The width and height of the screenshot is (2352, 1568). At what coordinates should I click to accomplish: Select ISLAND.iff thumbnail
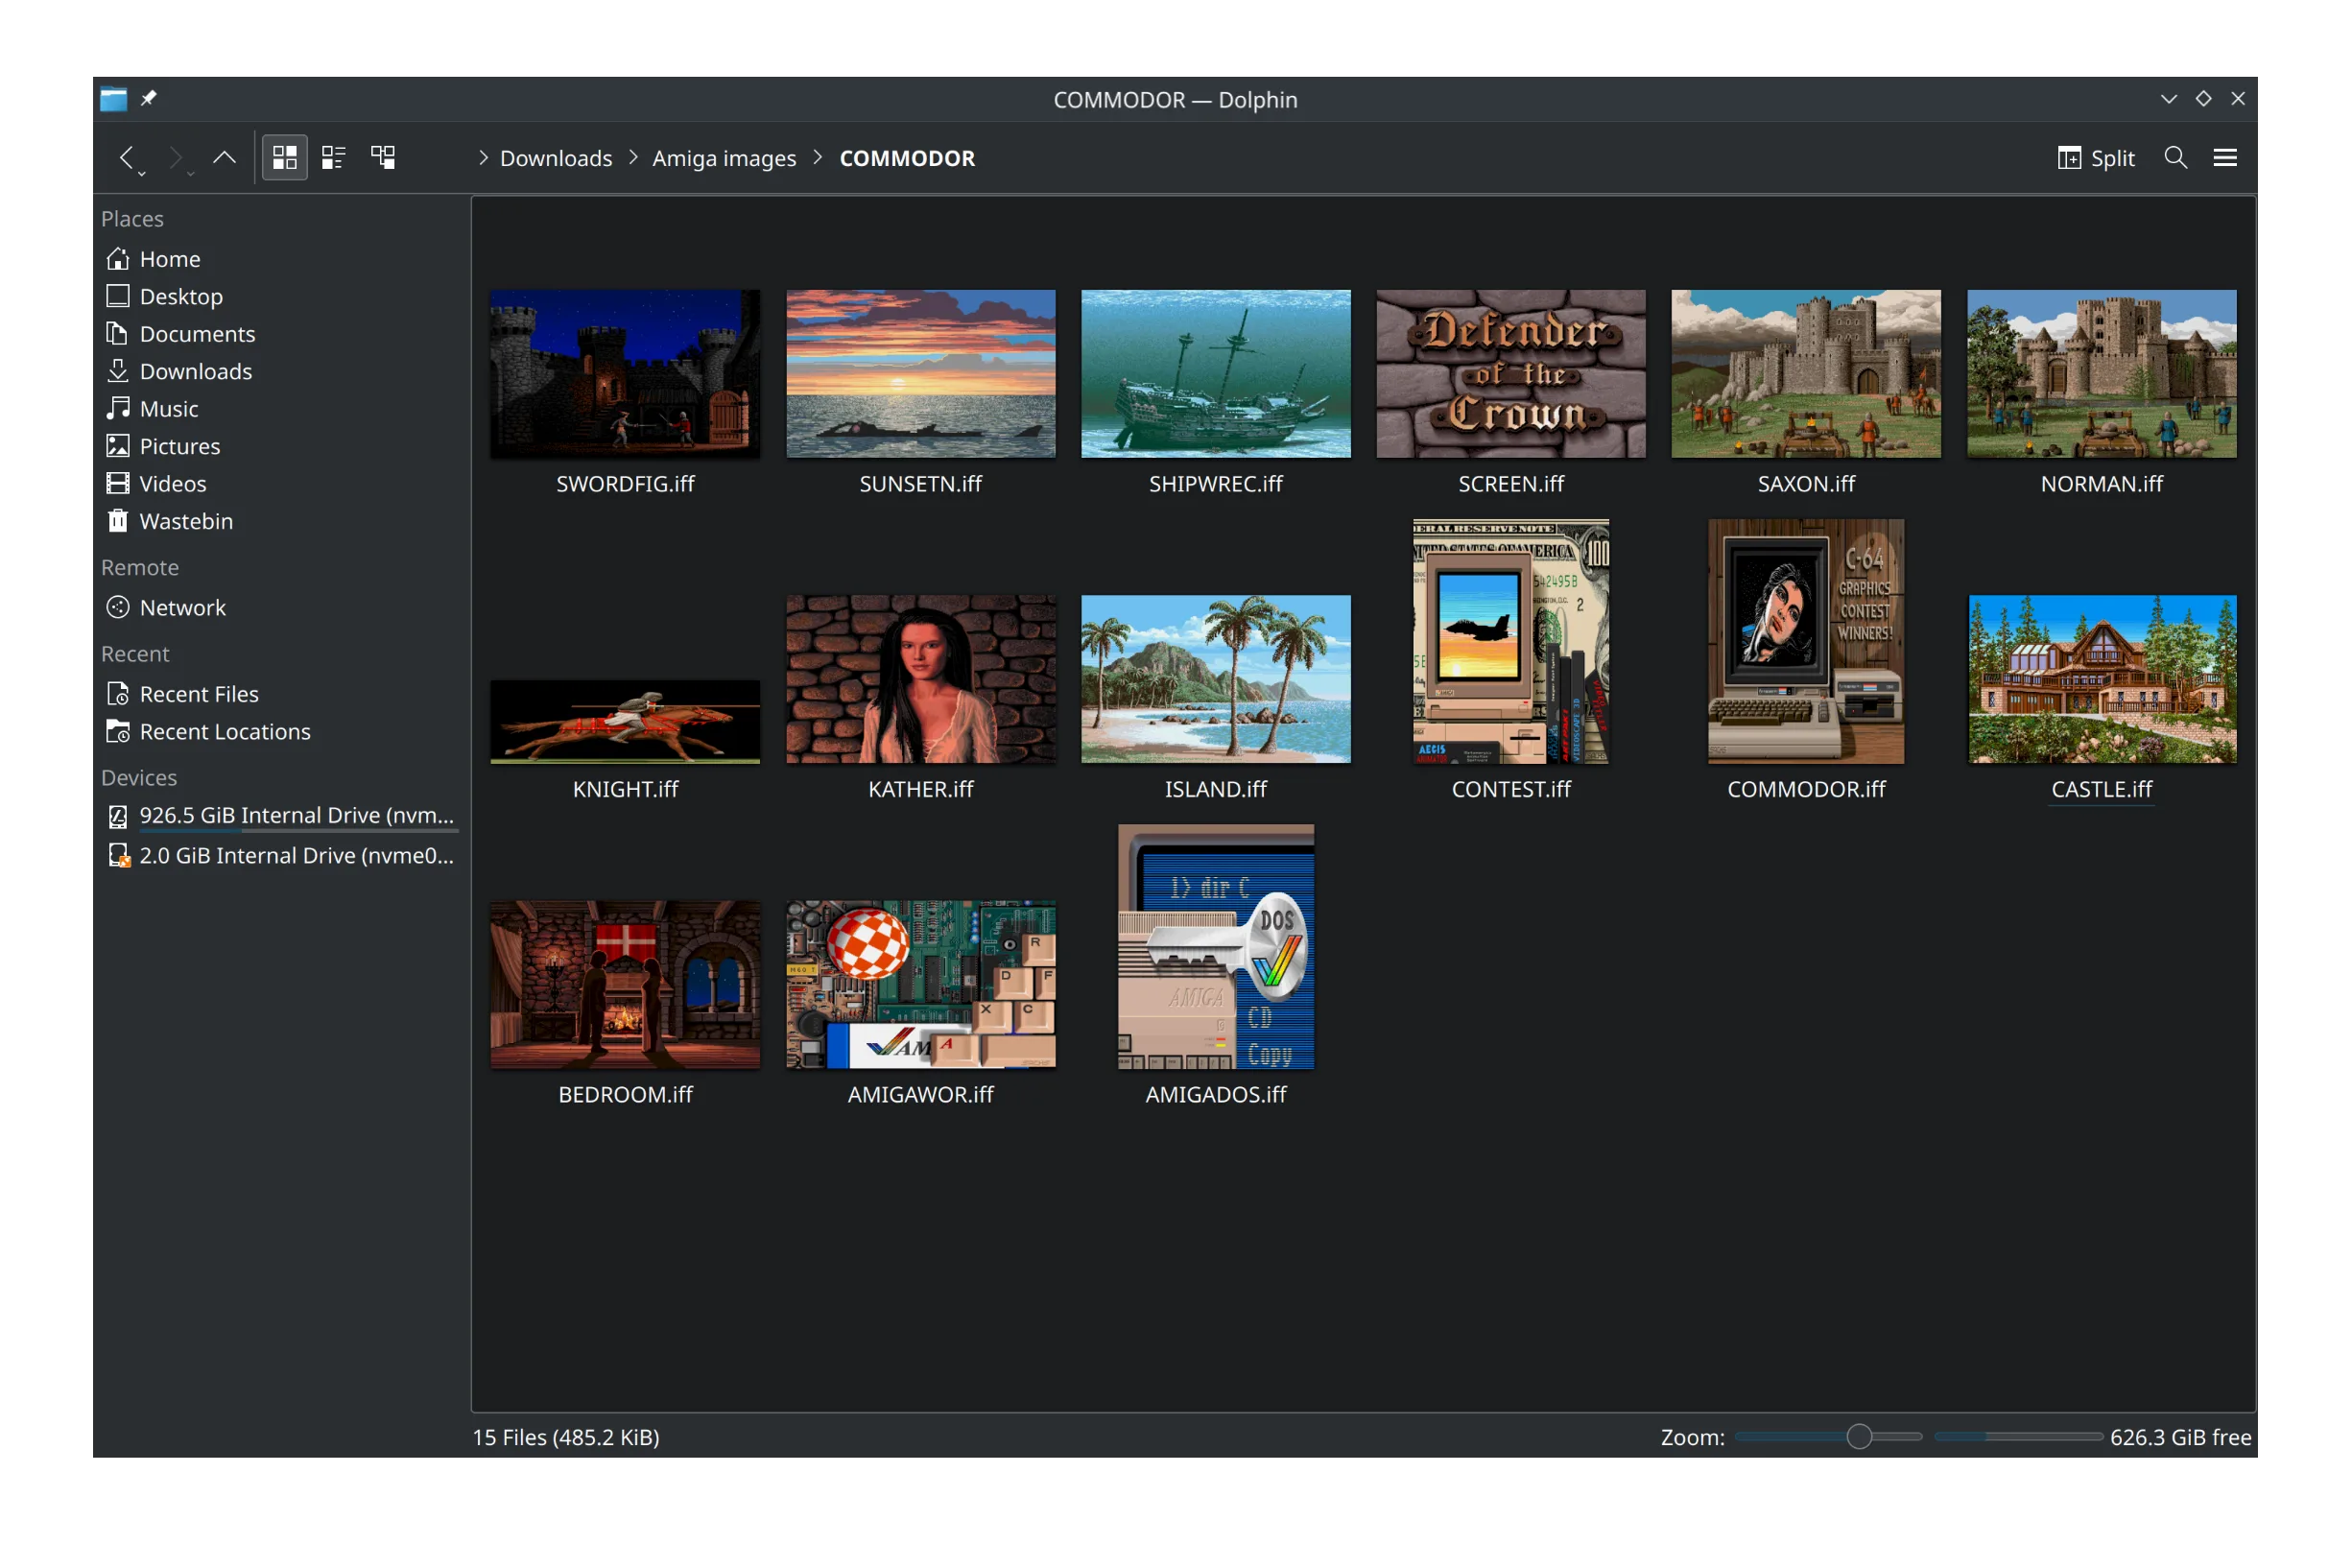pyautogui.click(x=1216, y=679)
